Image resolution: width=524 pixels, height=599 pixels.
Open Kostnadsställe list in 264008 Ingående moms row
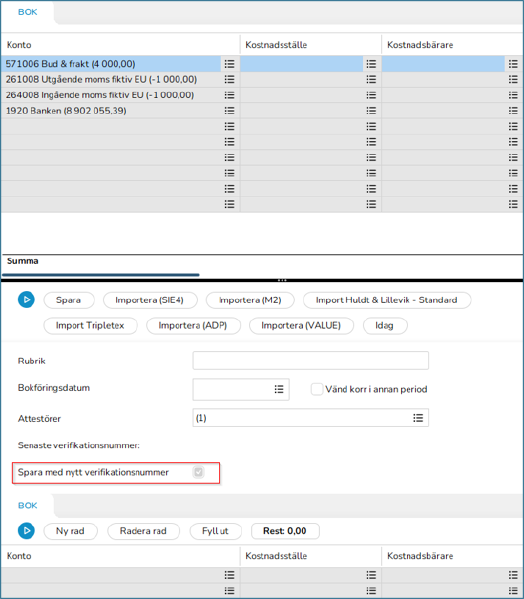371,95
